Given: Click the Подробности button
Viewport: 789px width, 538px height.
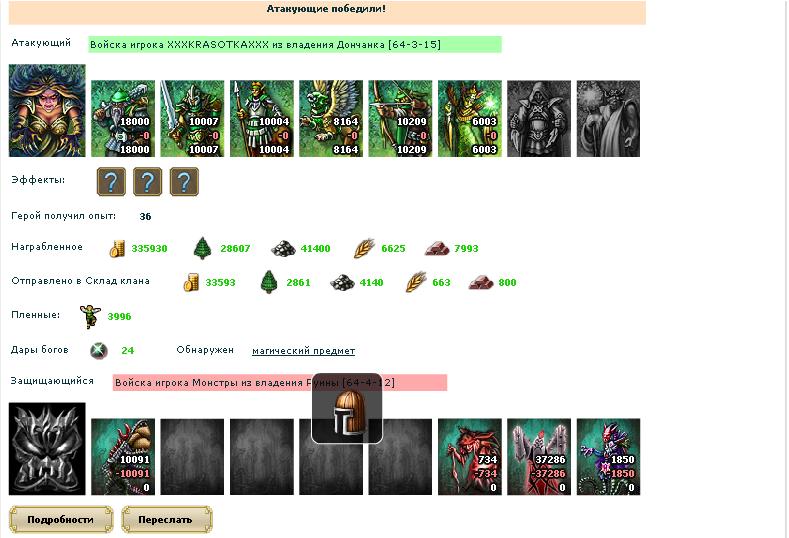Looking at the screenshot, I should coord(61,519).
